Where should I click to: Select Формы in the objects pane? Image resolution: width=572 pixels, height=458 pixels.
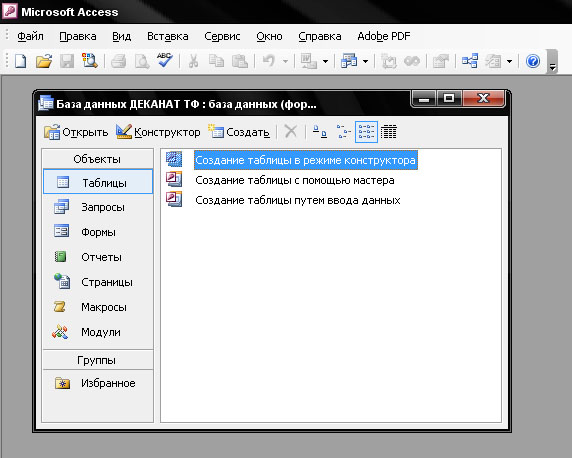pos(98,232)
